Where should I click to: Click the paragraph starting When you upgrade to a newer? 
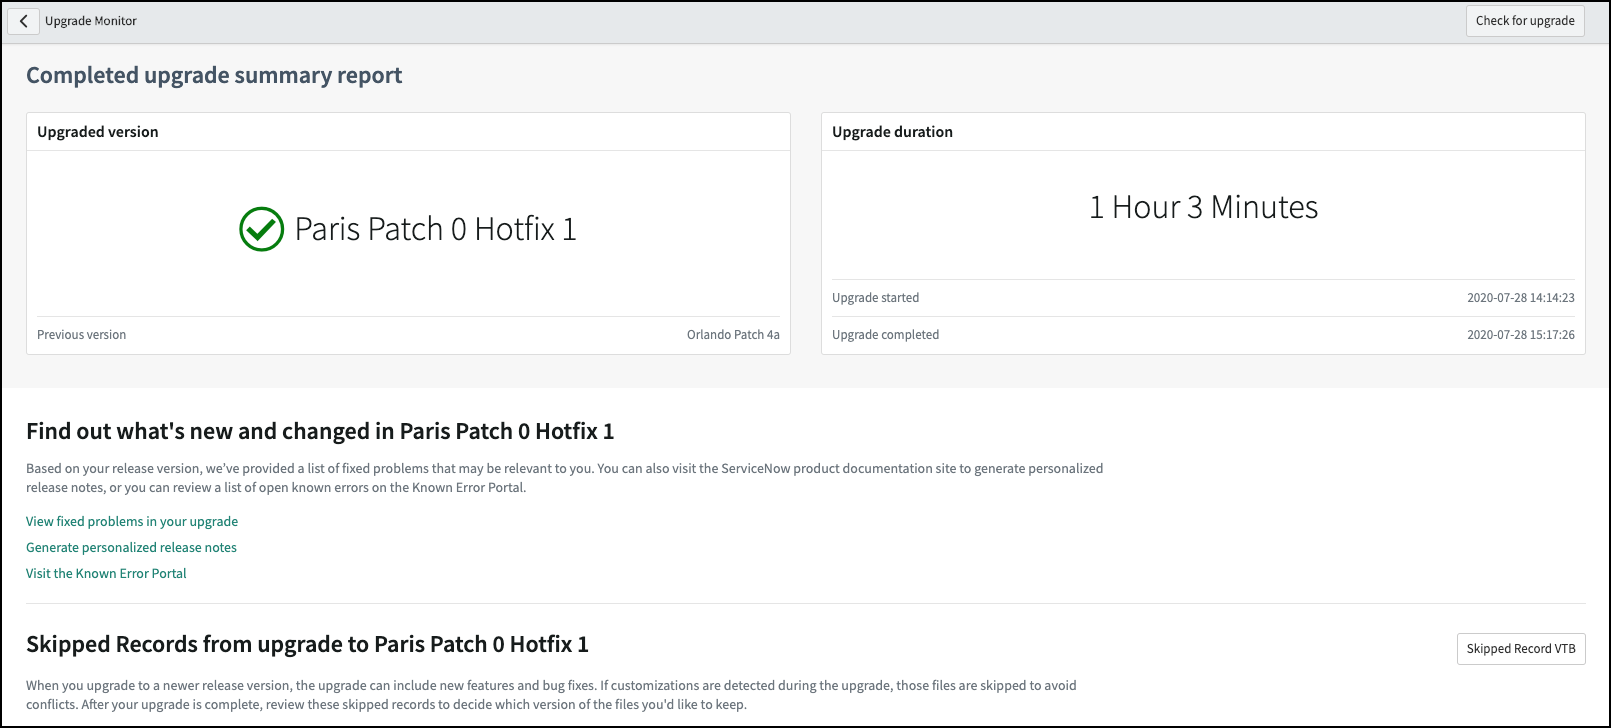(551, 695)
